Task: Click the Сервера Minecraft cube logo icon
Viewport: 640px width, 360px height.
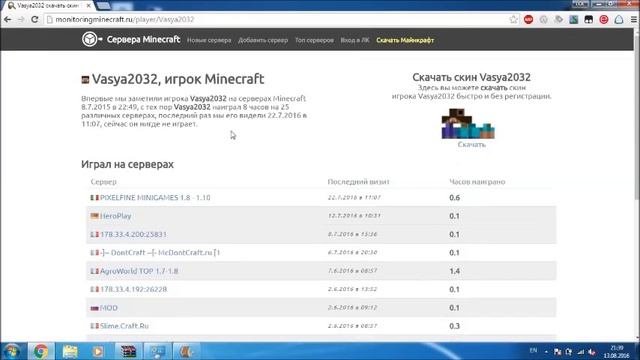Action: click(89, 39)
